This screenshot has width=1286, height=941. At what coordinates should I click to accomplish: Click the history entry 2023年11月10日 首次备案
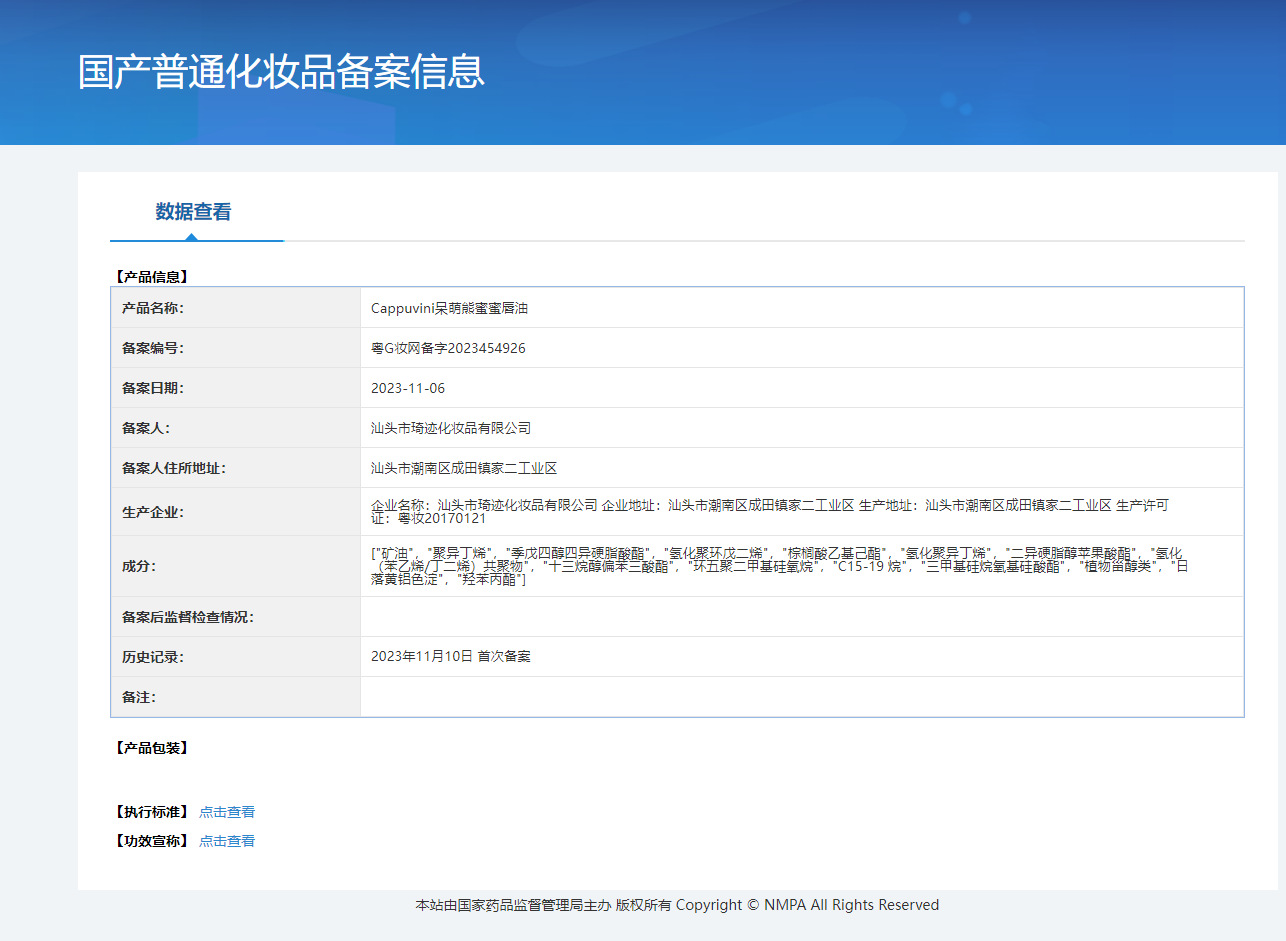pos(451,656)
